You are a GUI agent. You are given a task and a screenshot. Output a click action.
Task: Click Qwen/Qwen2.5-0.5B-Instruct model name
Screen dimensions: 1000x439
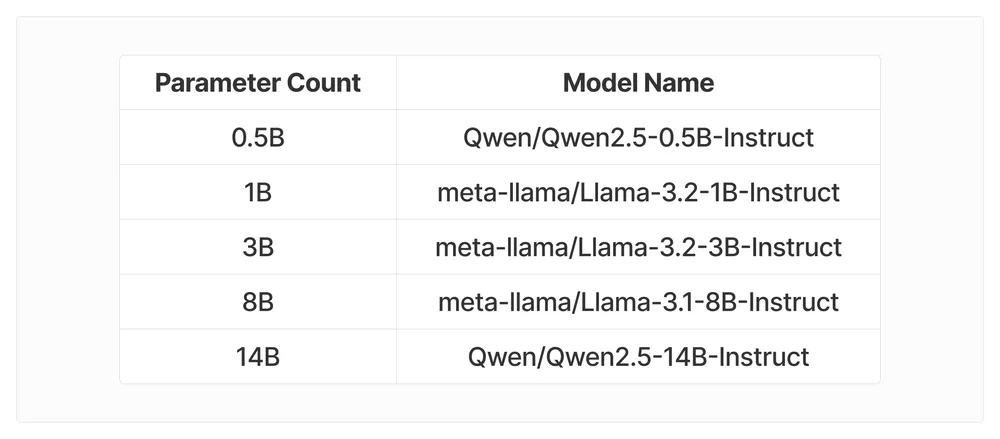[x=638, y=138]
